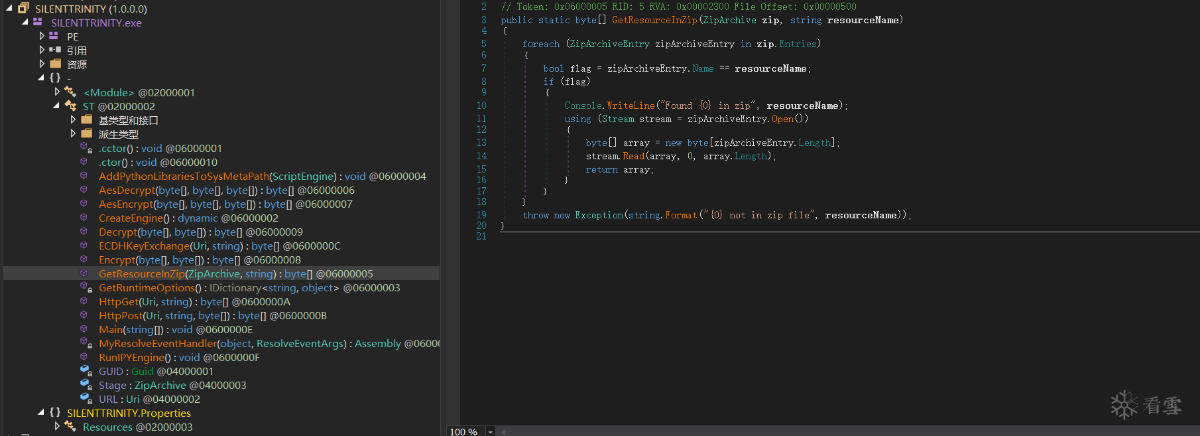Viewport: 1200px width, 436px height.
Task: Follow the Exception type in throw statement
Action: 597,215
